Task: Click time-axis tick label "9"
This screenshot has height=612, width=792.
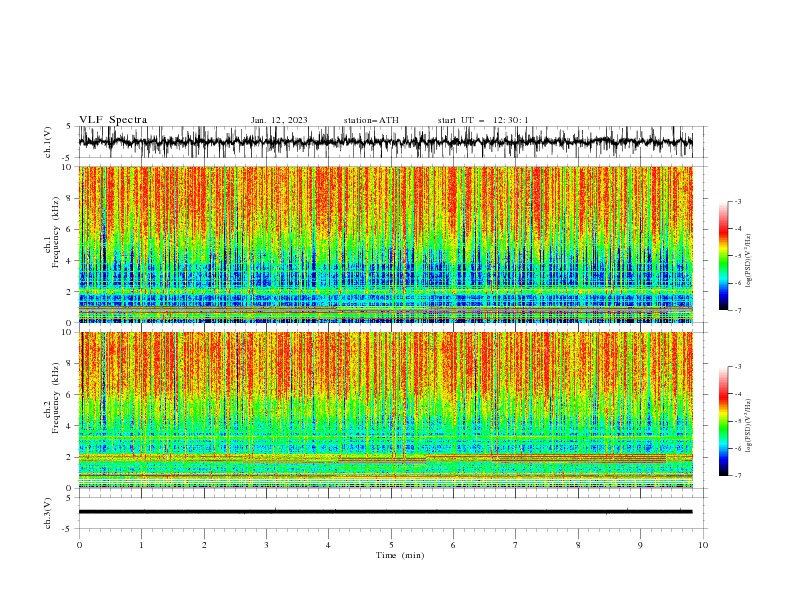Action: (640, 545)
